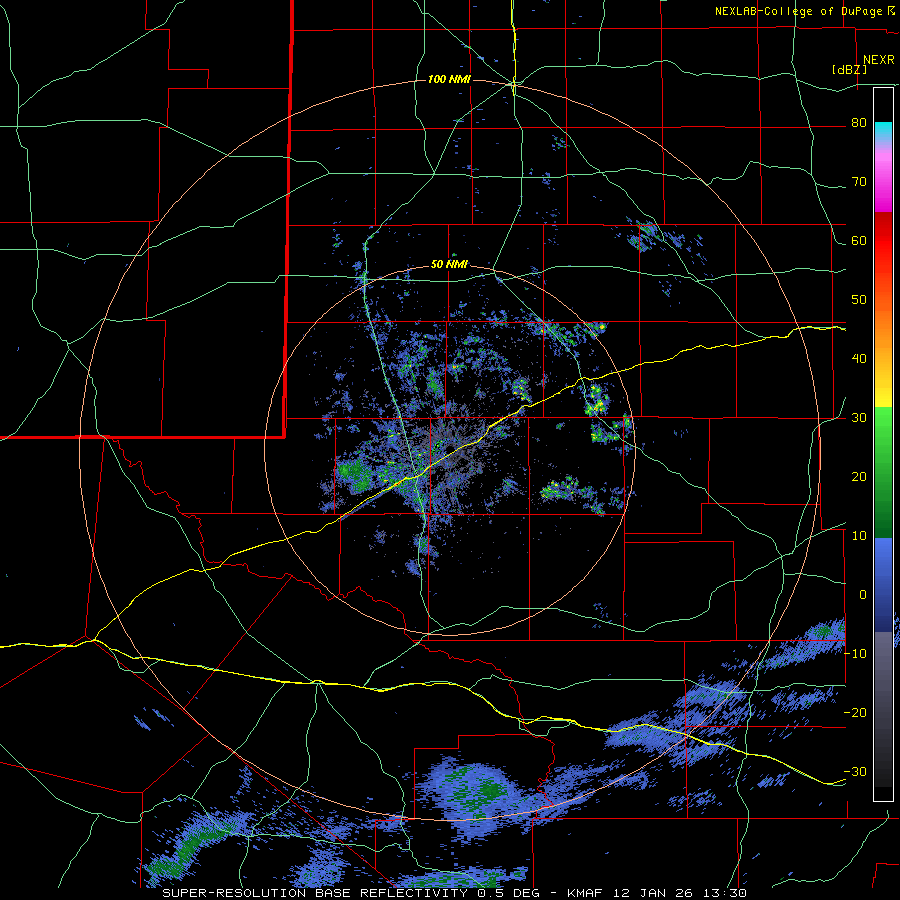Click the 20 dBZ legend value
Image resolution: width=900 pixels, height=900 pixels.
tap(859, 477)
